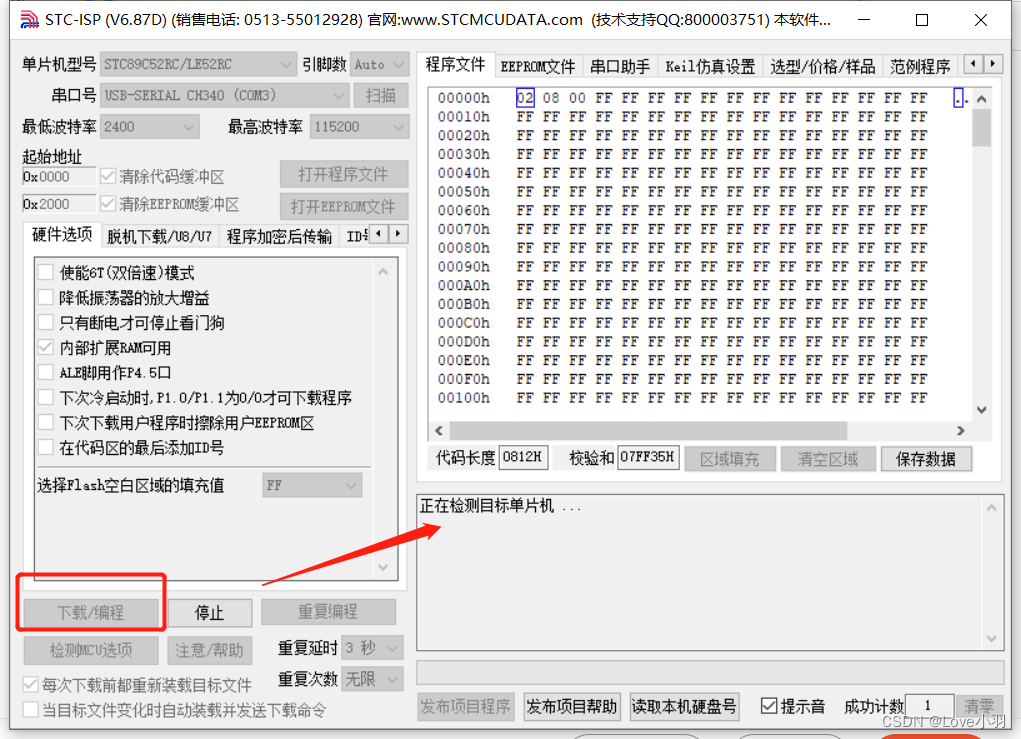Click start address 0x2000 field
The height and width of the screenshot is (739, 1021).
point(59,204)
